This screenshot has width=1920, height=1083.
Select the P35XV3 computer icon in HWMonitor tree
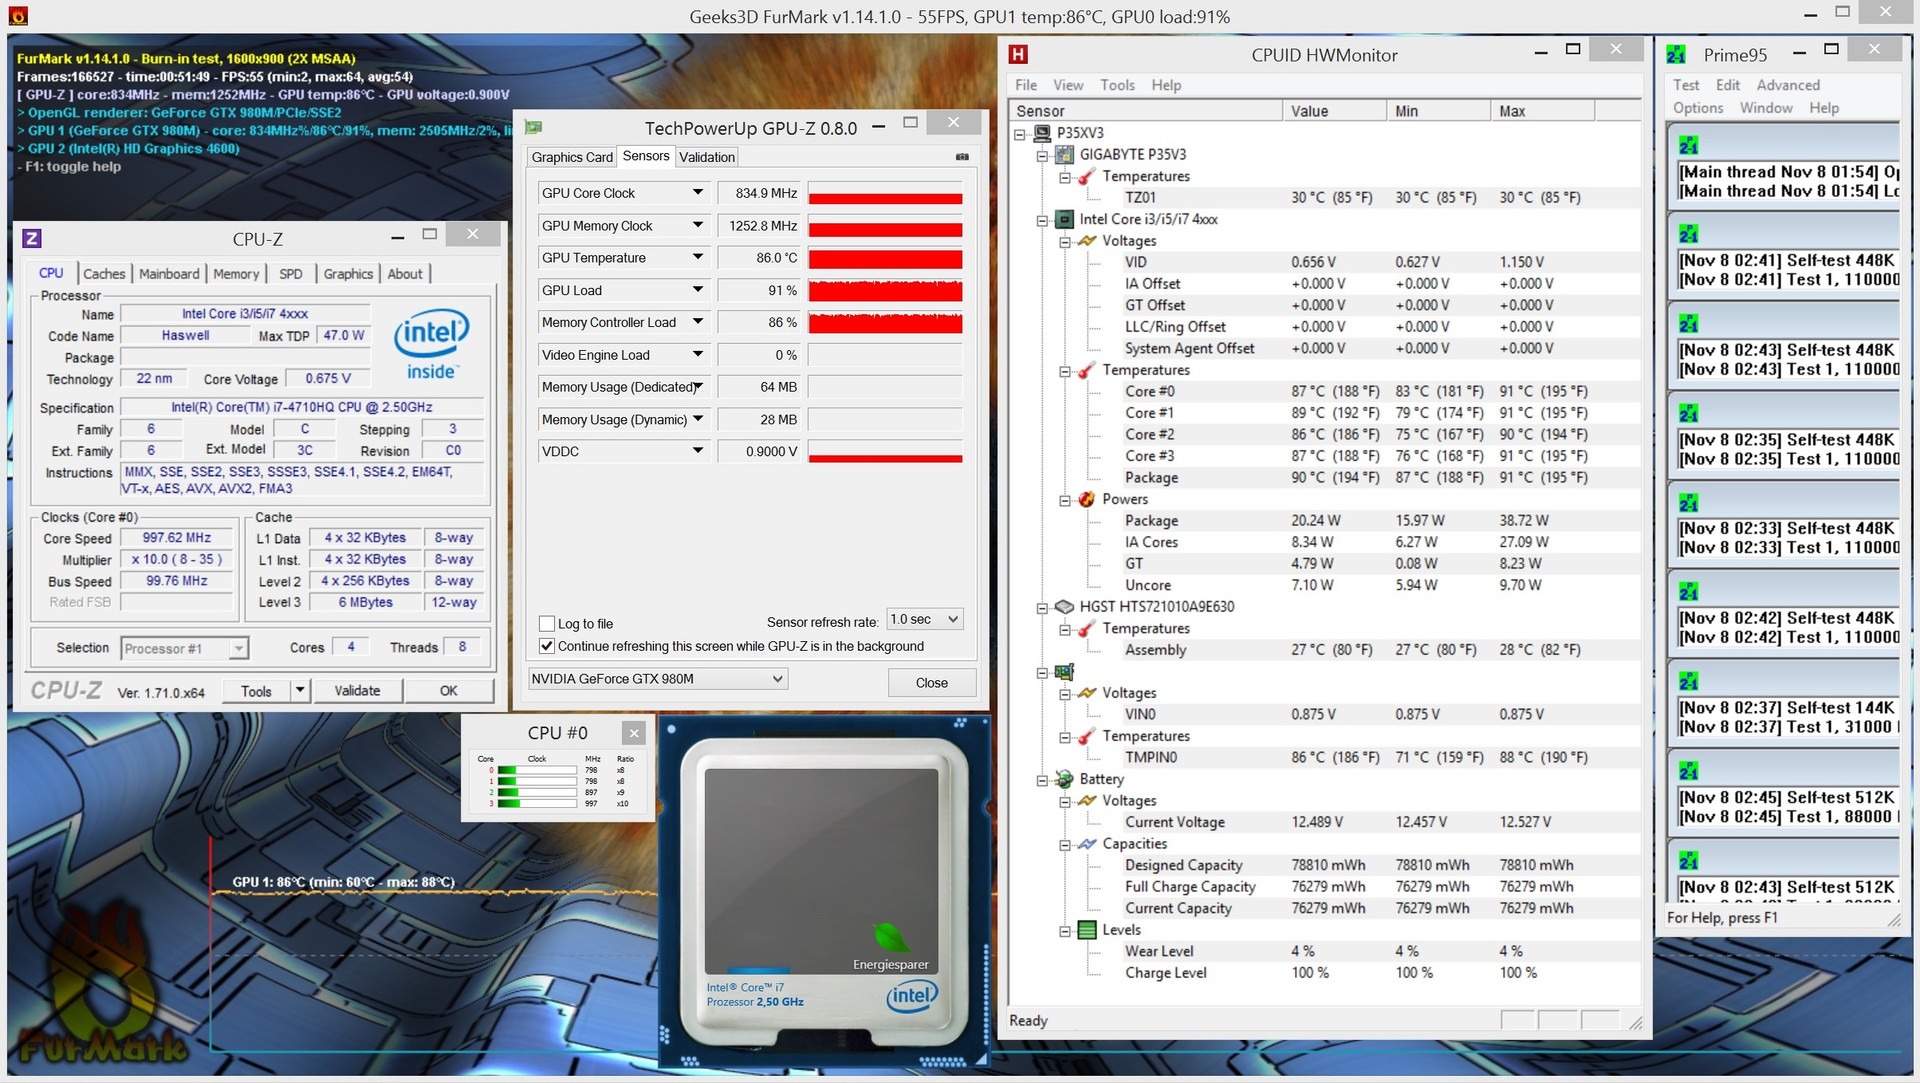[1041, 133]
